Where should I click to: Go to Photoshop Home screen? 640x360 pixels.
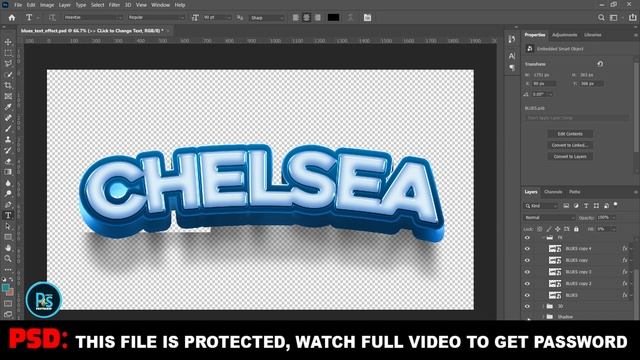click(12, 18)
